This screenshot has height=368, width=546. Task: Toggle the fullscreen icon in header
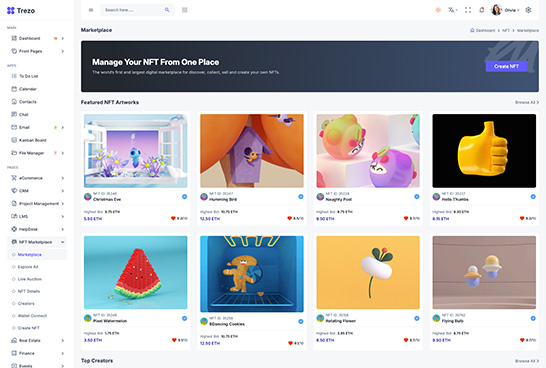coord(468,10)
